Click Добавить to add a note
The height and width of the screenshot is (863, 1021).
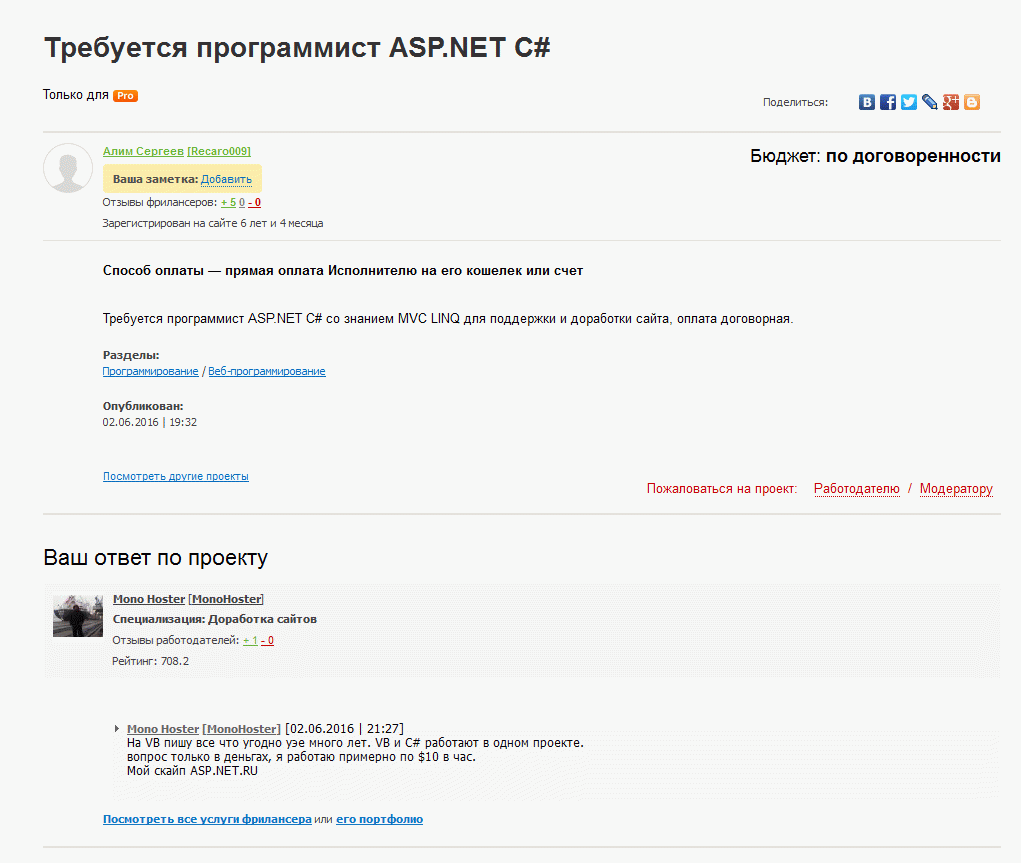(226, 179)
